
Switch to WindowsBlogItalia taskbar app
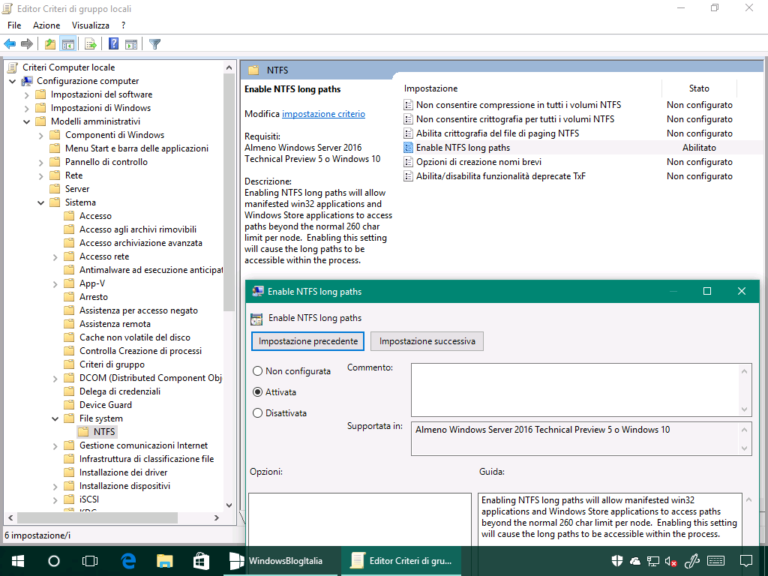[x=280, y=561]
